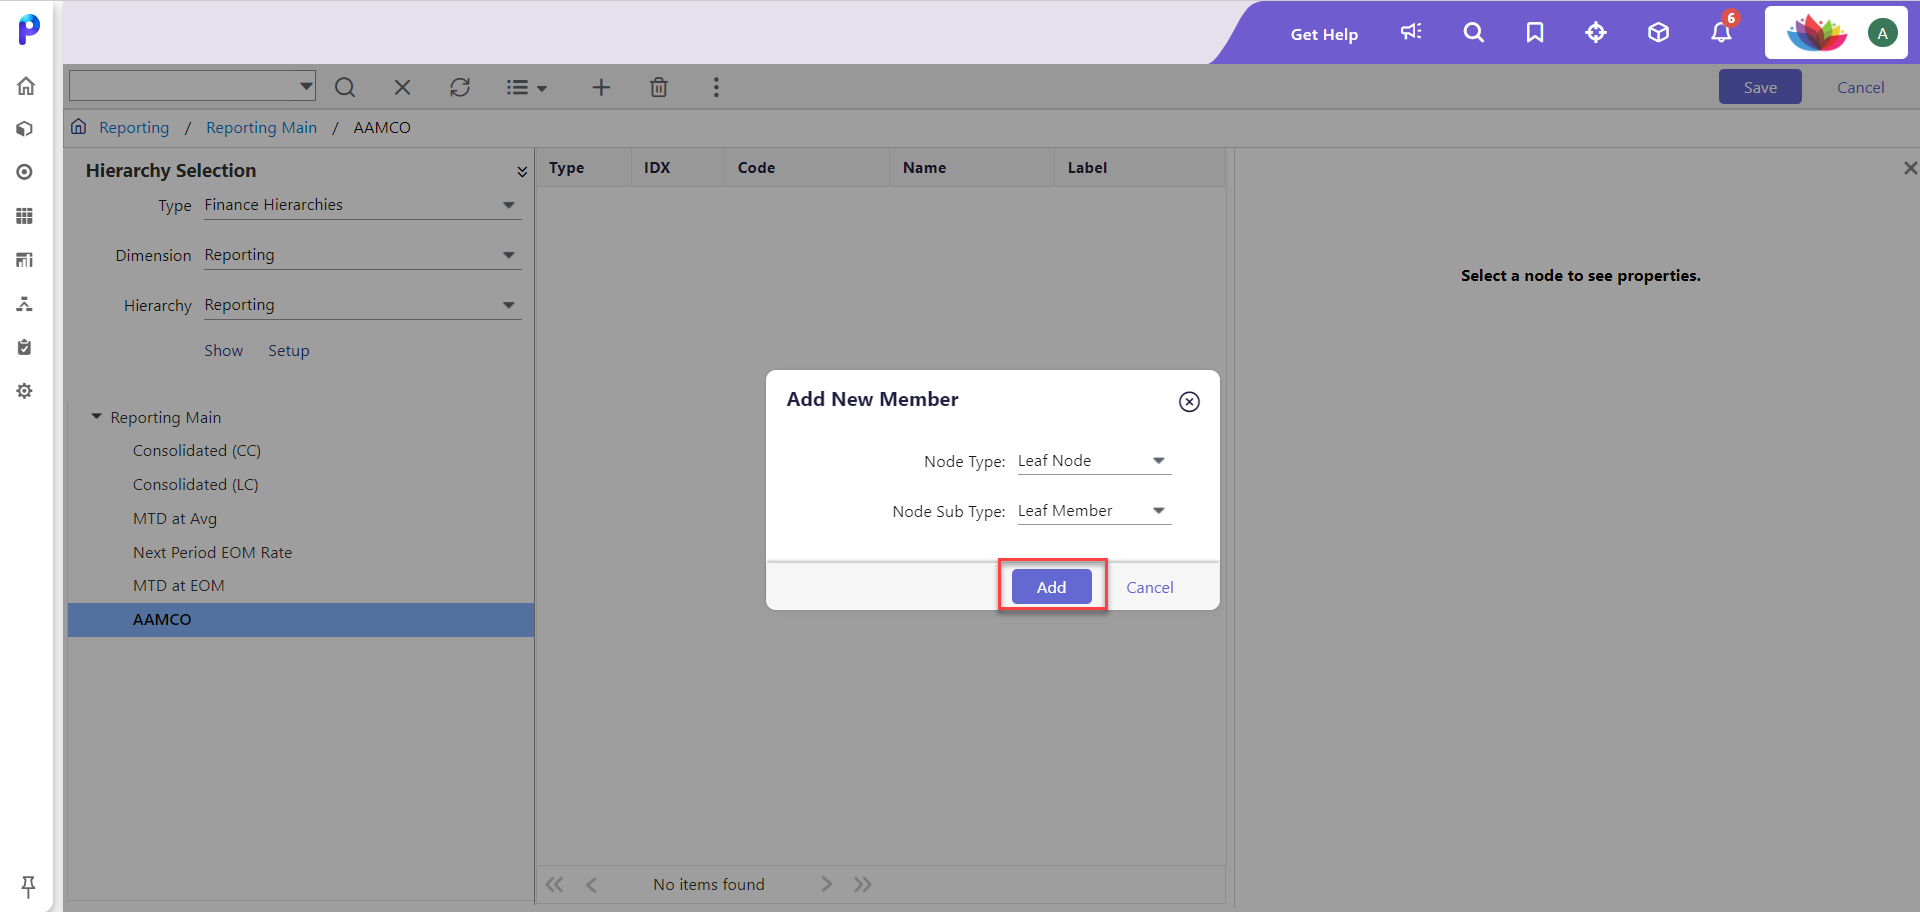Screen dimensions: 1920x912
Task: Click the Show link
Action: pos(224,351)
